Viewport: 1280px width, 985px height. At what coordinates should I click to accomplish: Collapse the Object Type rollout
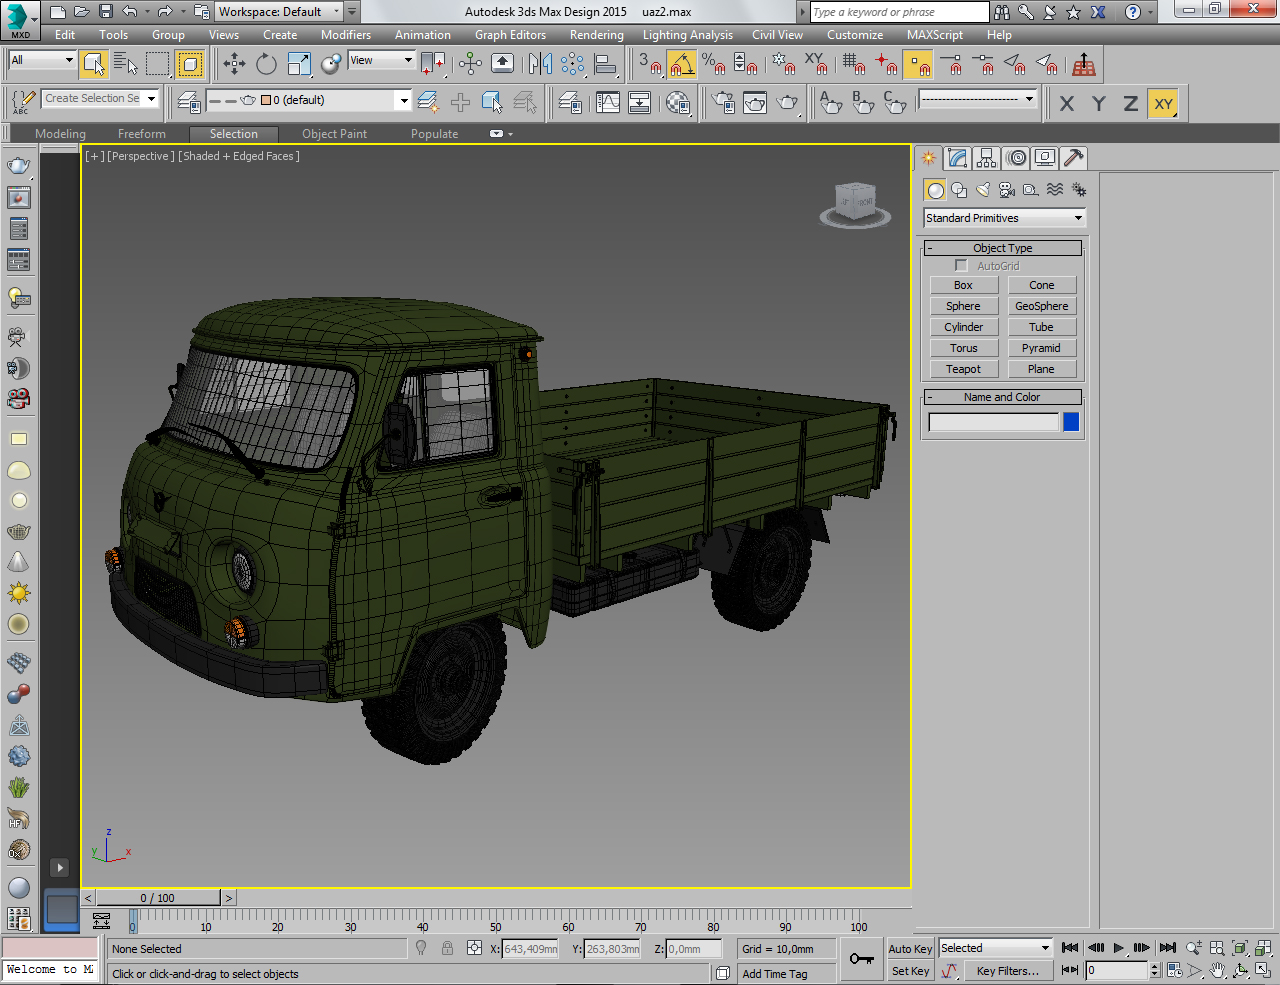point(1002,248)
